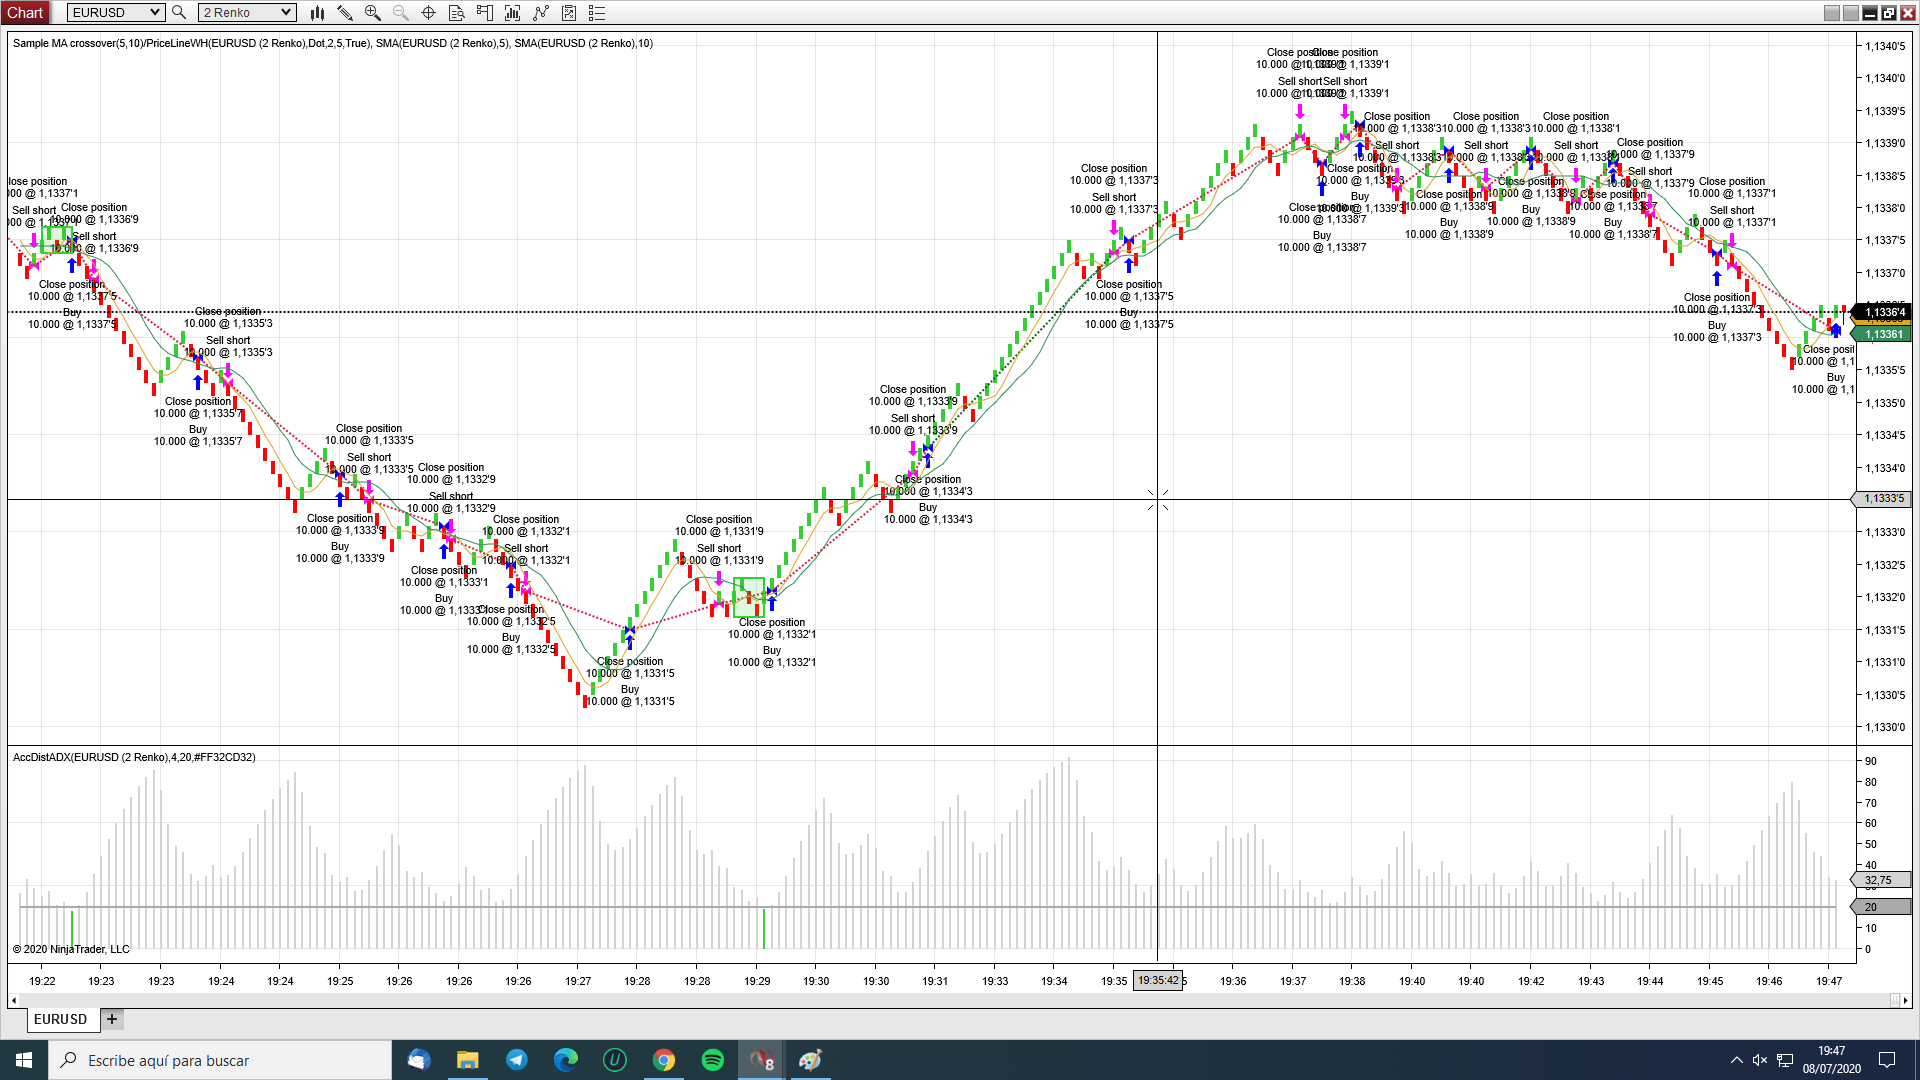Click the instrument search magnifier icon

click(x=179, y=13)
